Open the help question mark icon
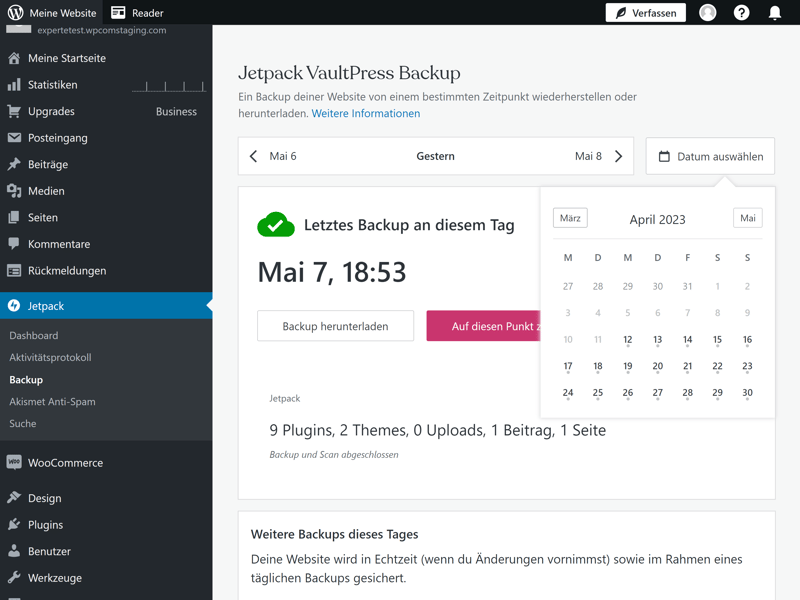The image size is (800, 600). tap(741, 13)
